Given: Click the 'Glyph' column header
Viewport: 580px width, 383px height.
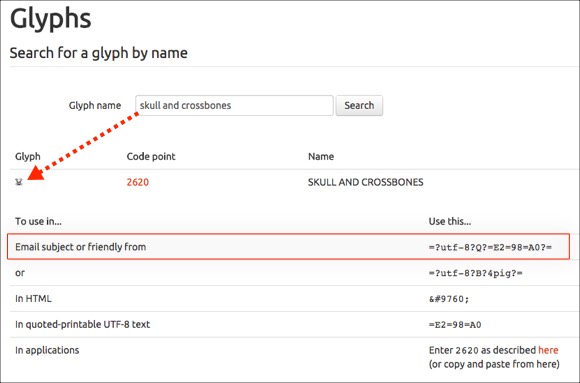Looking at the screenshot, I should pyautogui.click(x=28, y=157).
